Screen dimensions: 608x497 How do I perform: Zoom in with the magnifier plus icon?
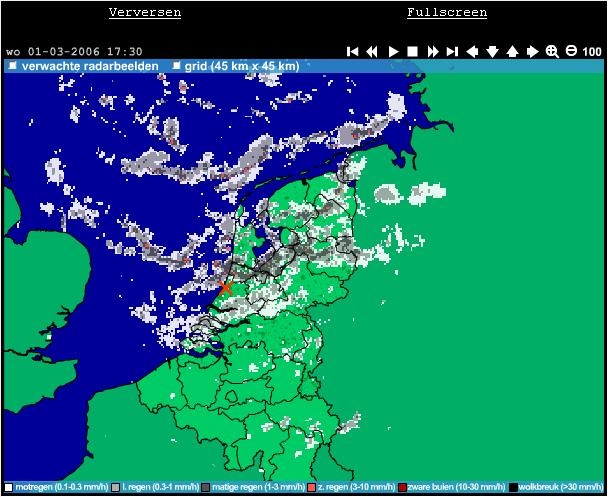coord(552,51)
